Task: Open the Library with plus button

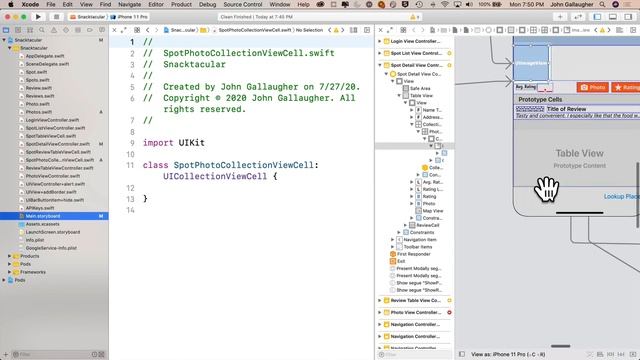Action: point(560,17)
